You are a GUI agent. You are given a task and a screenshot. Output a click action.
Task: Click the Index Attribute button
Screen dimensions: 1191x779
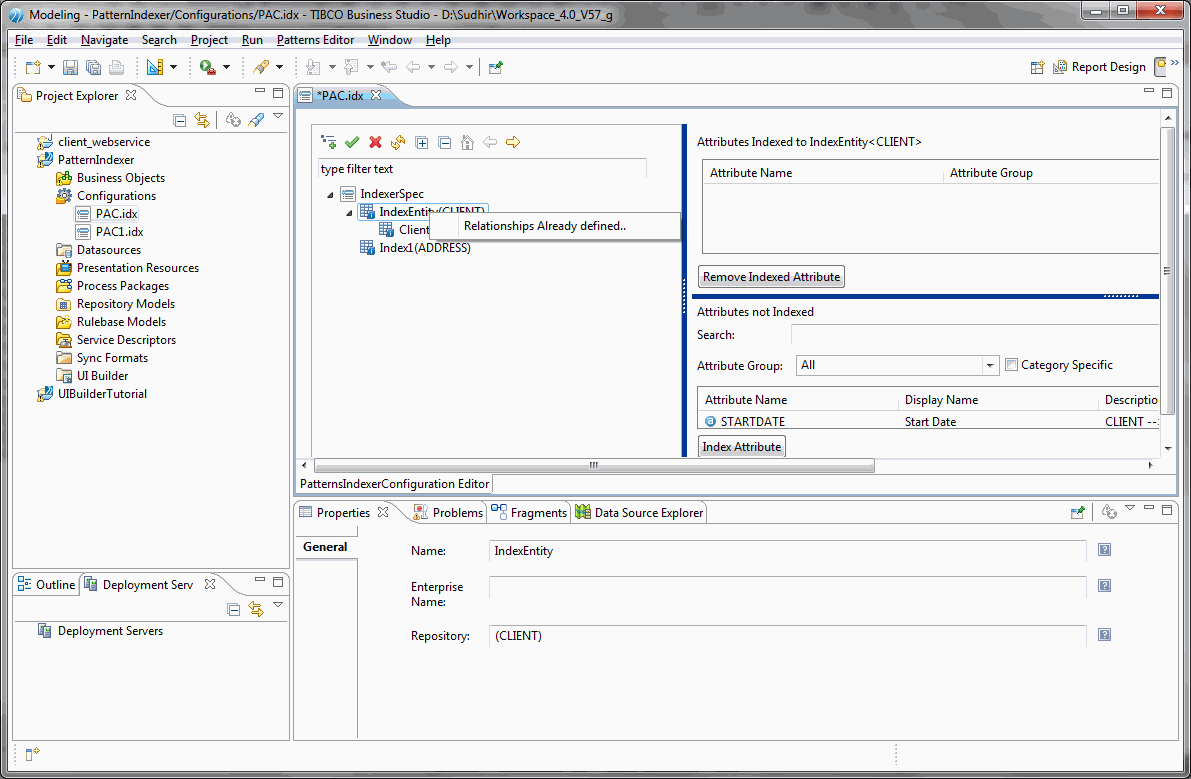click(x=741, y=446)
